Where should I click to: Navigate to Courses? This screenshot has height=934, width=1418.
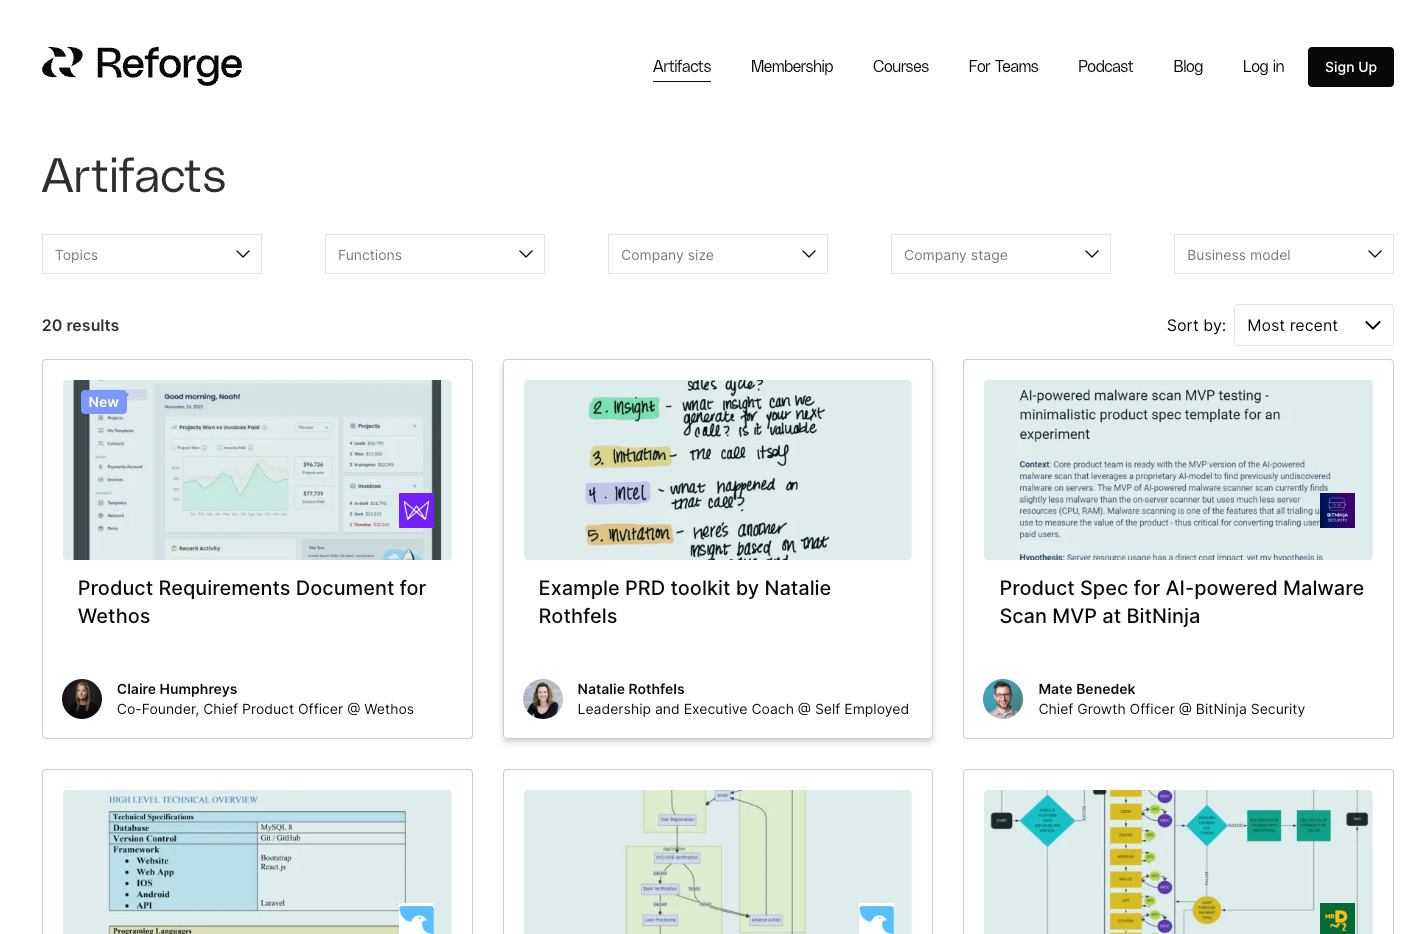(901, 67)
